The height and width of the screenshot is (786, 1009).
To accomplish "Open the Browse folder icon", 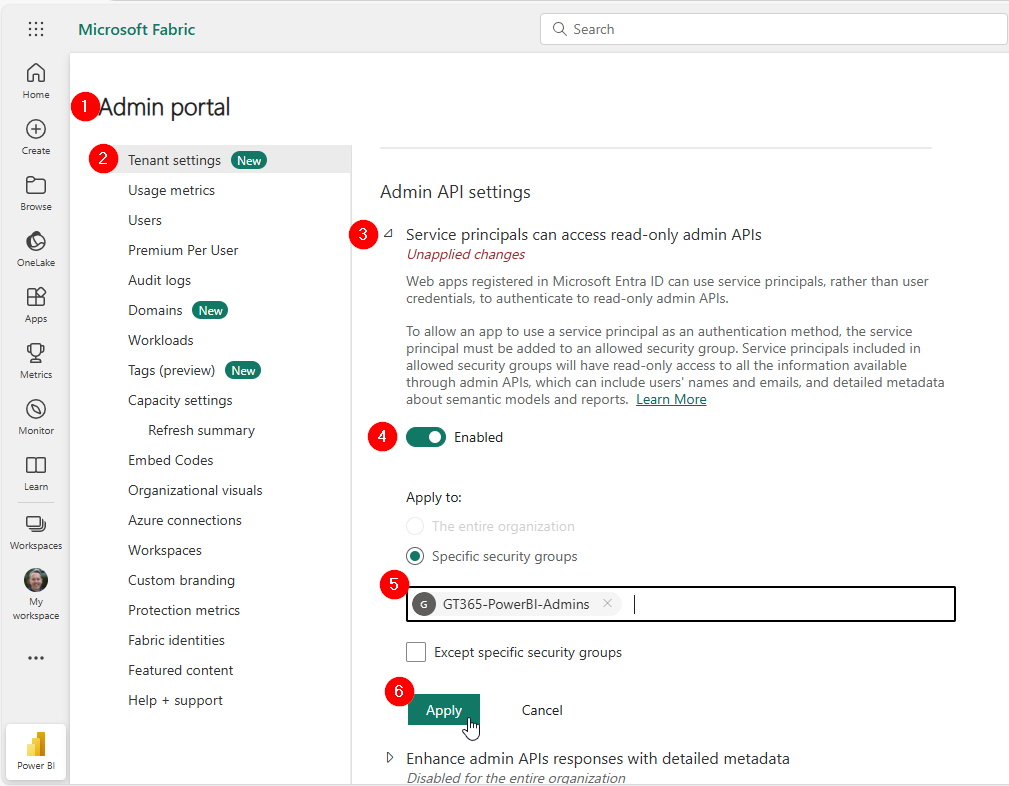I will pyautogui.click(x=36, y=193).
